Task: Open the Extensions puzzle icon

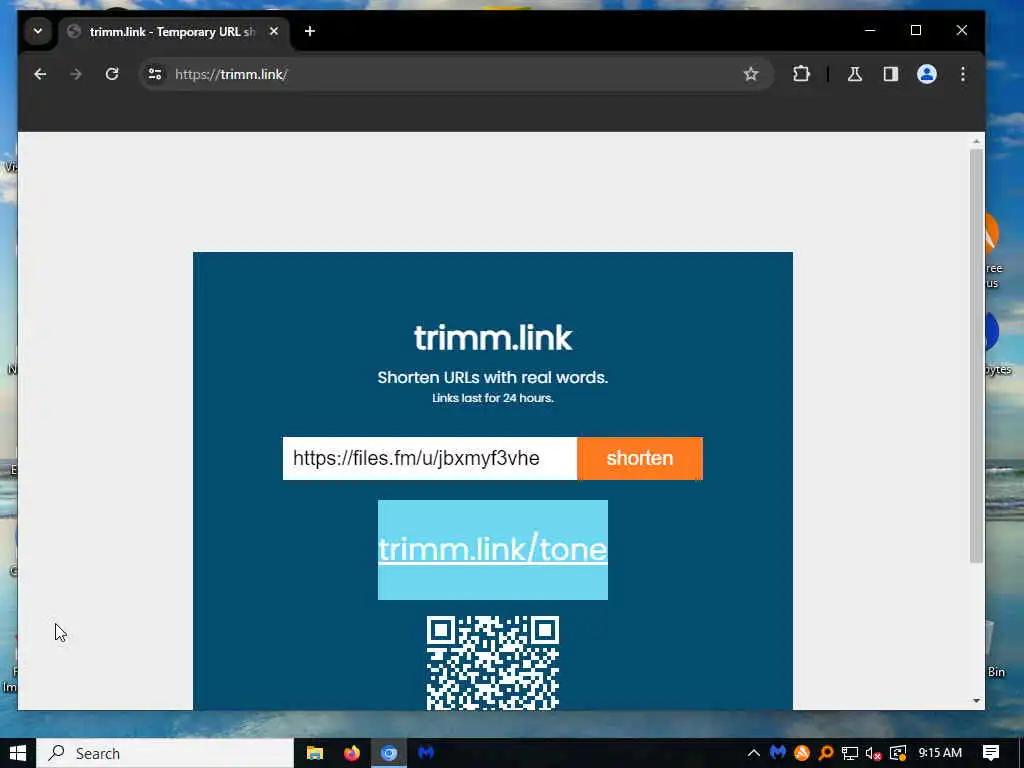Action: [801, 74]
